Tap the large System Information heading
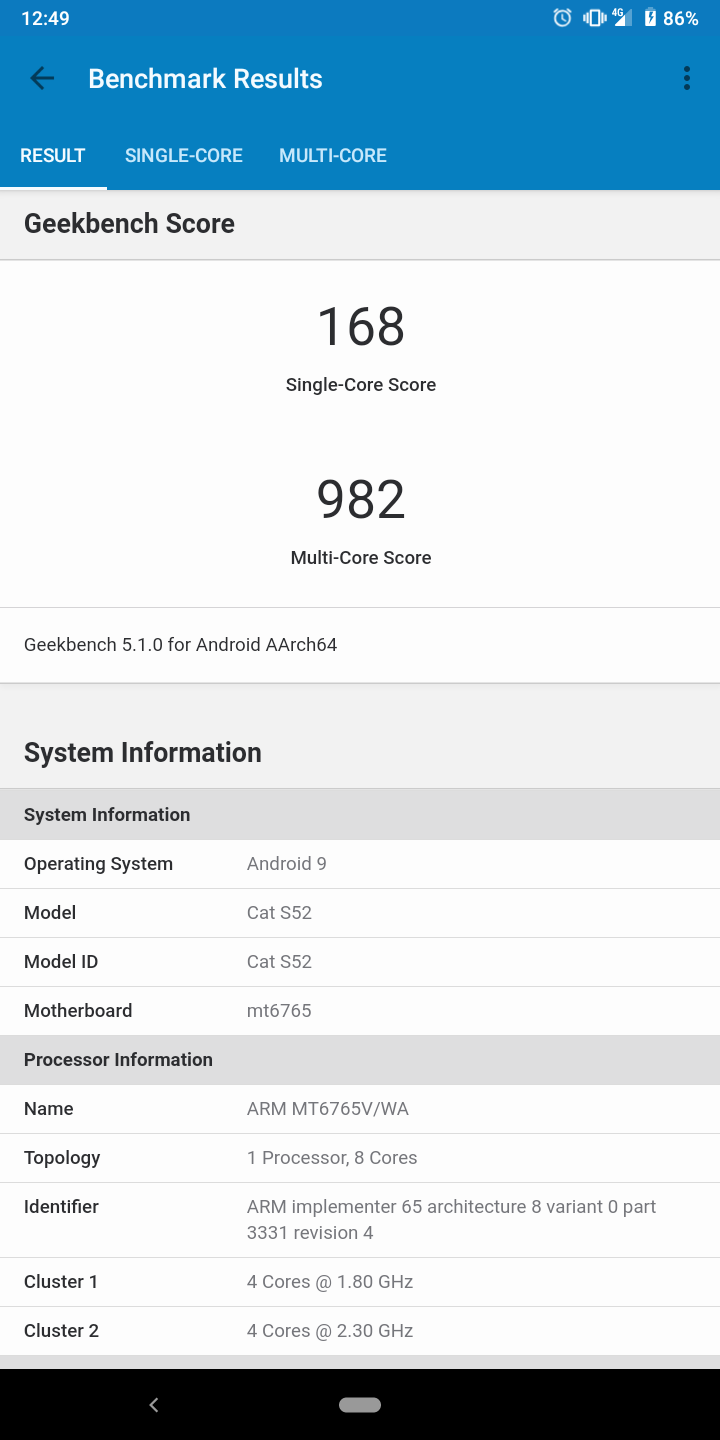The width and height of the screenshot is (720, 1440). point(143,752)
